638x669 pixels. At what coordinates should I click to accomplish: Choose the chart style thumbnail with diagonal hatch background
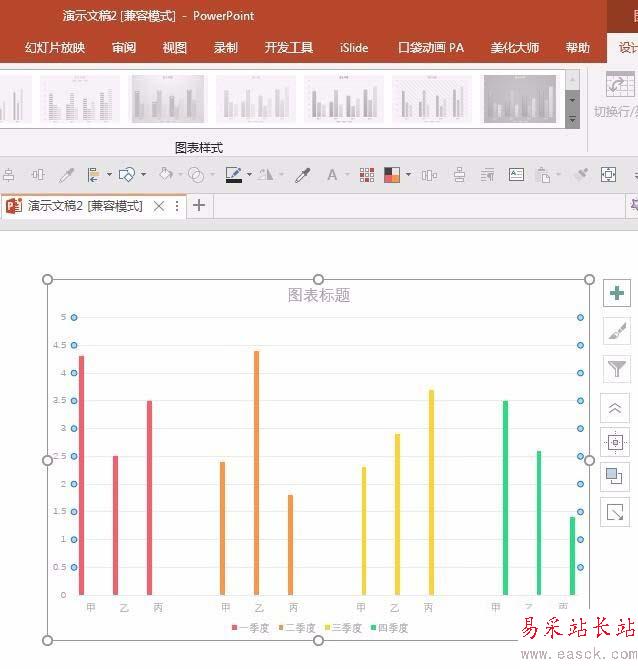coord(432,99)
